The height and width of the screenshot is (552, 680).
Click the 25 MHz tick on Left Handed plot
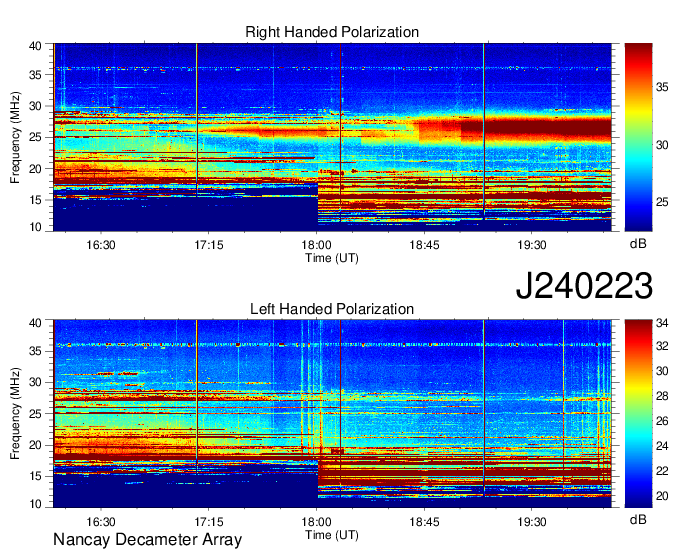point(36,414)
